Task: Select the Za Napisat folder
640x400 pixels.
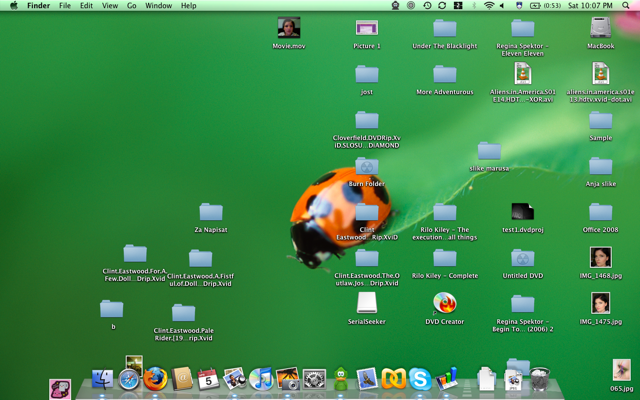Action: [x=211, y=212]
